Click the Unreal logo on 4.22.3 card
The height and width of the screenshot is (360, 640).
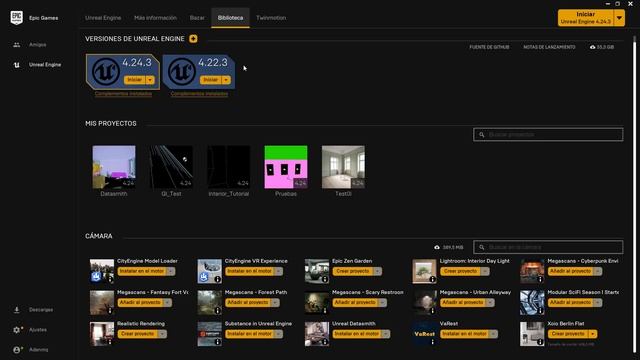[x=182, y=71]
